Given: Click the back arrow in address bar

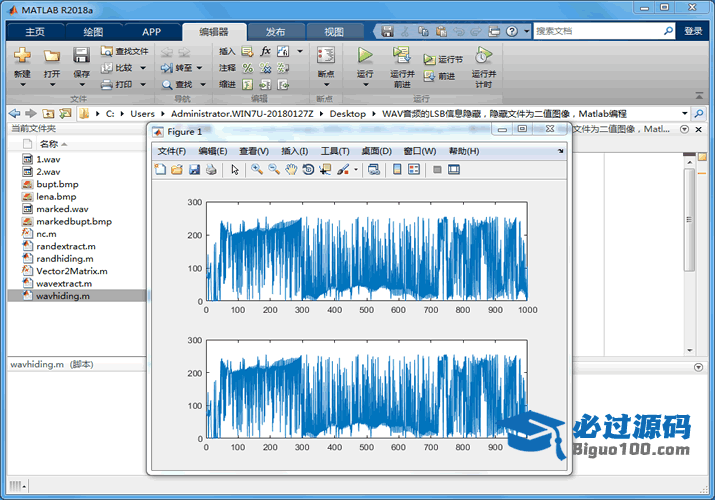Looking at the screenshot, I should (14, 113).
